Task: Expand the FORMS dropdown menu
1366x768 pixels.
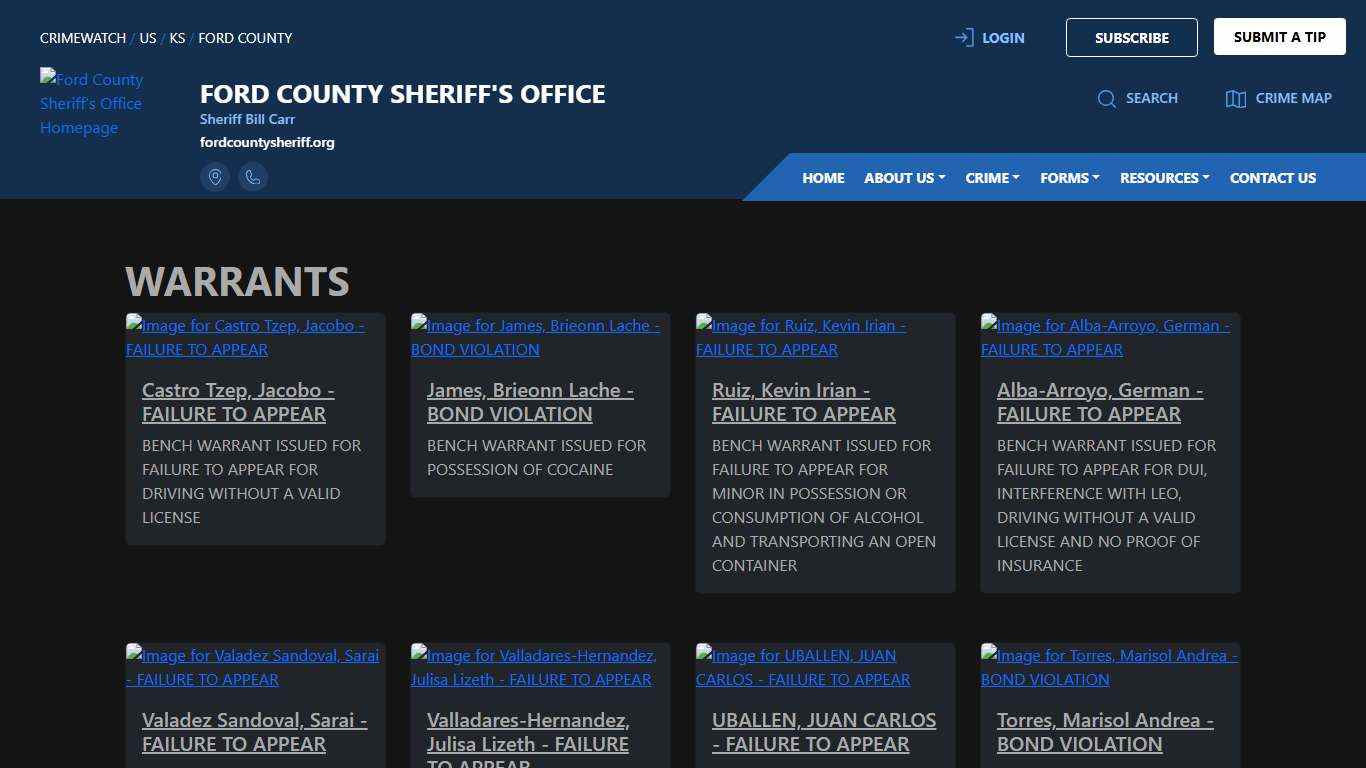Action: [x=1069, y=177]
